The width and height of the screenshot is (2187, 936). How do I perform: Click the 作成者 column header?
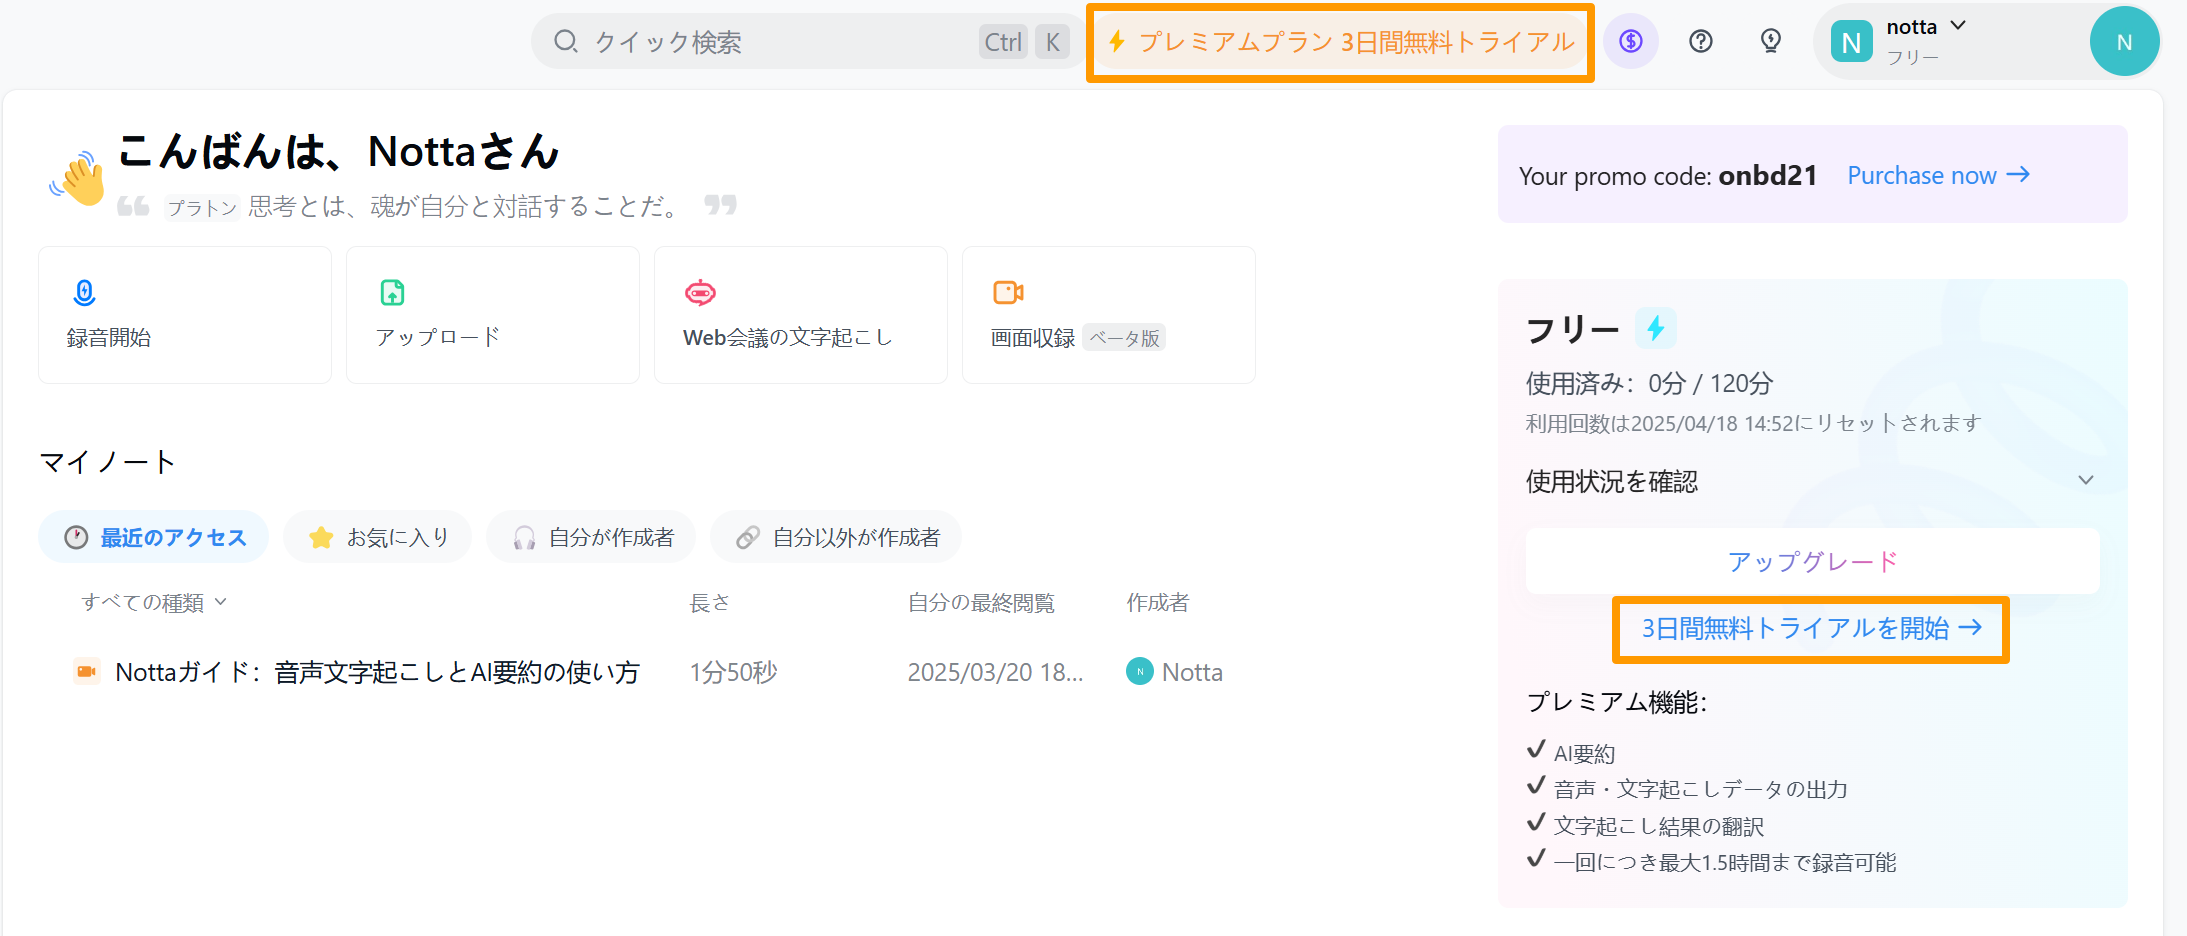[1158, 602]
